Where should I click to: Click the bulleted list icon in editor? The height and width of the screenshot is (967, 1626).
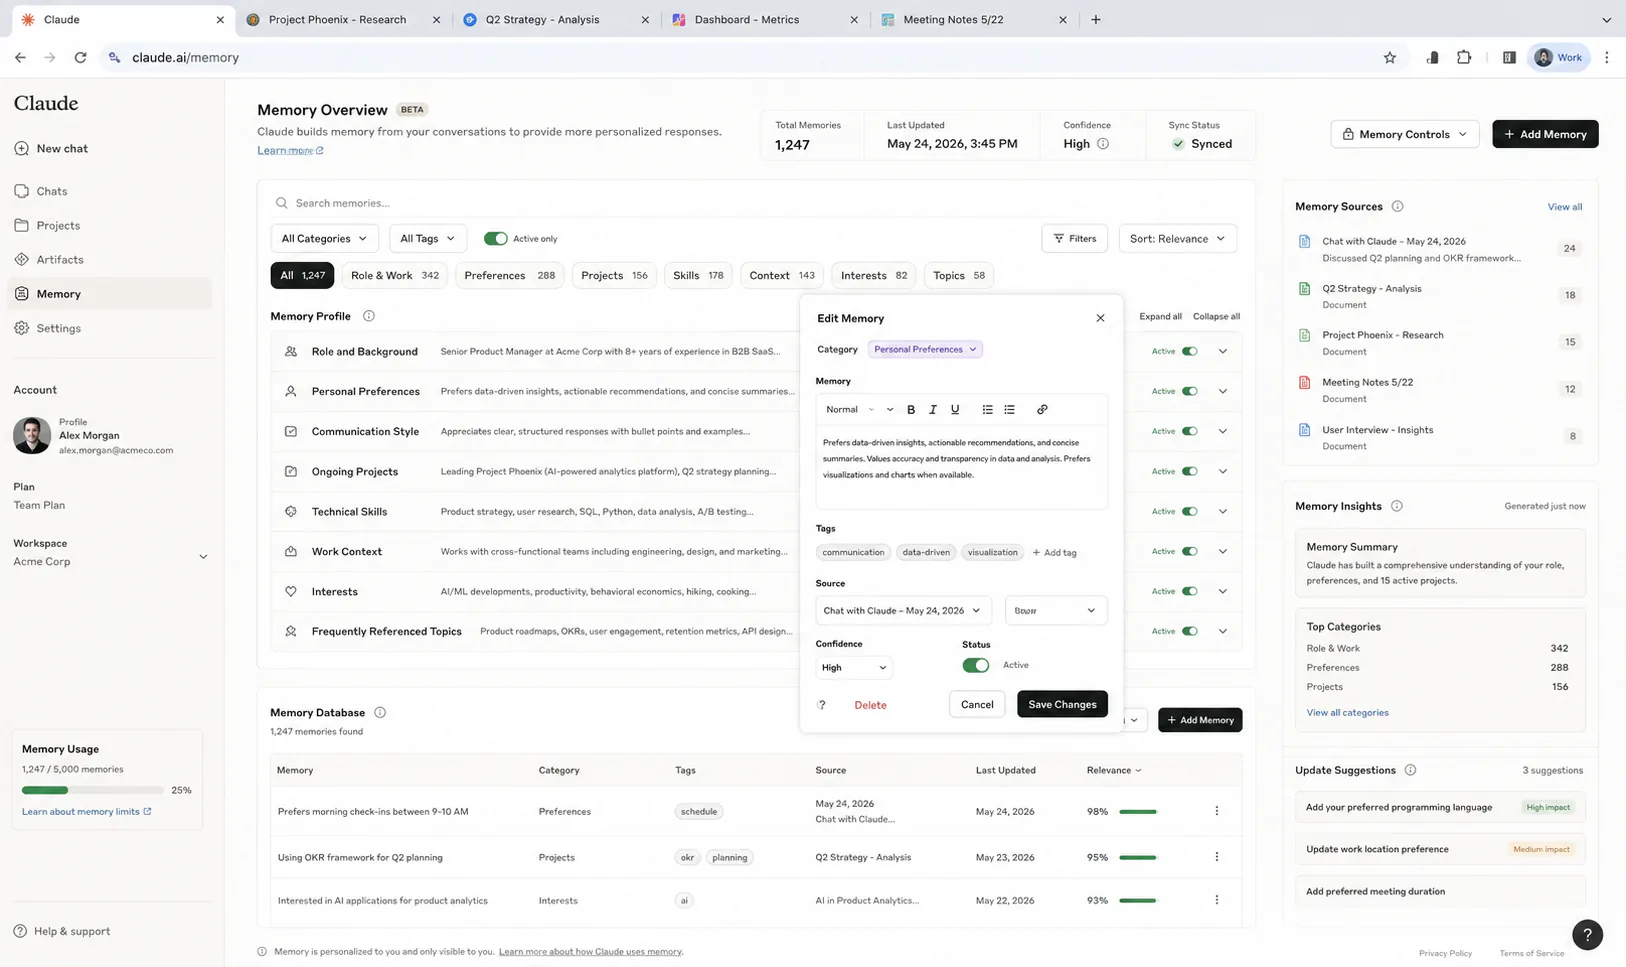tap(1009, 409)
